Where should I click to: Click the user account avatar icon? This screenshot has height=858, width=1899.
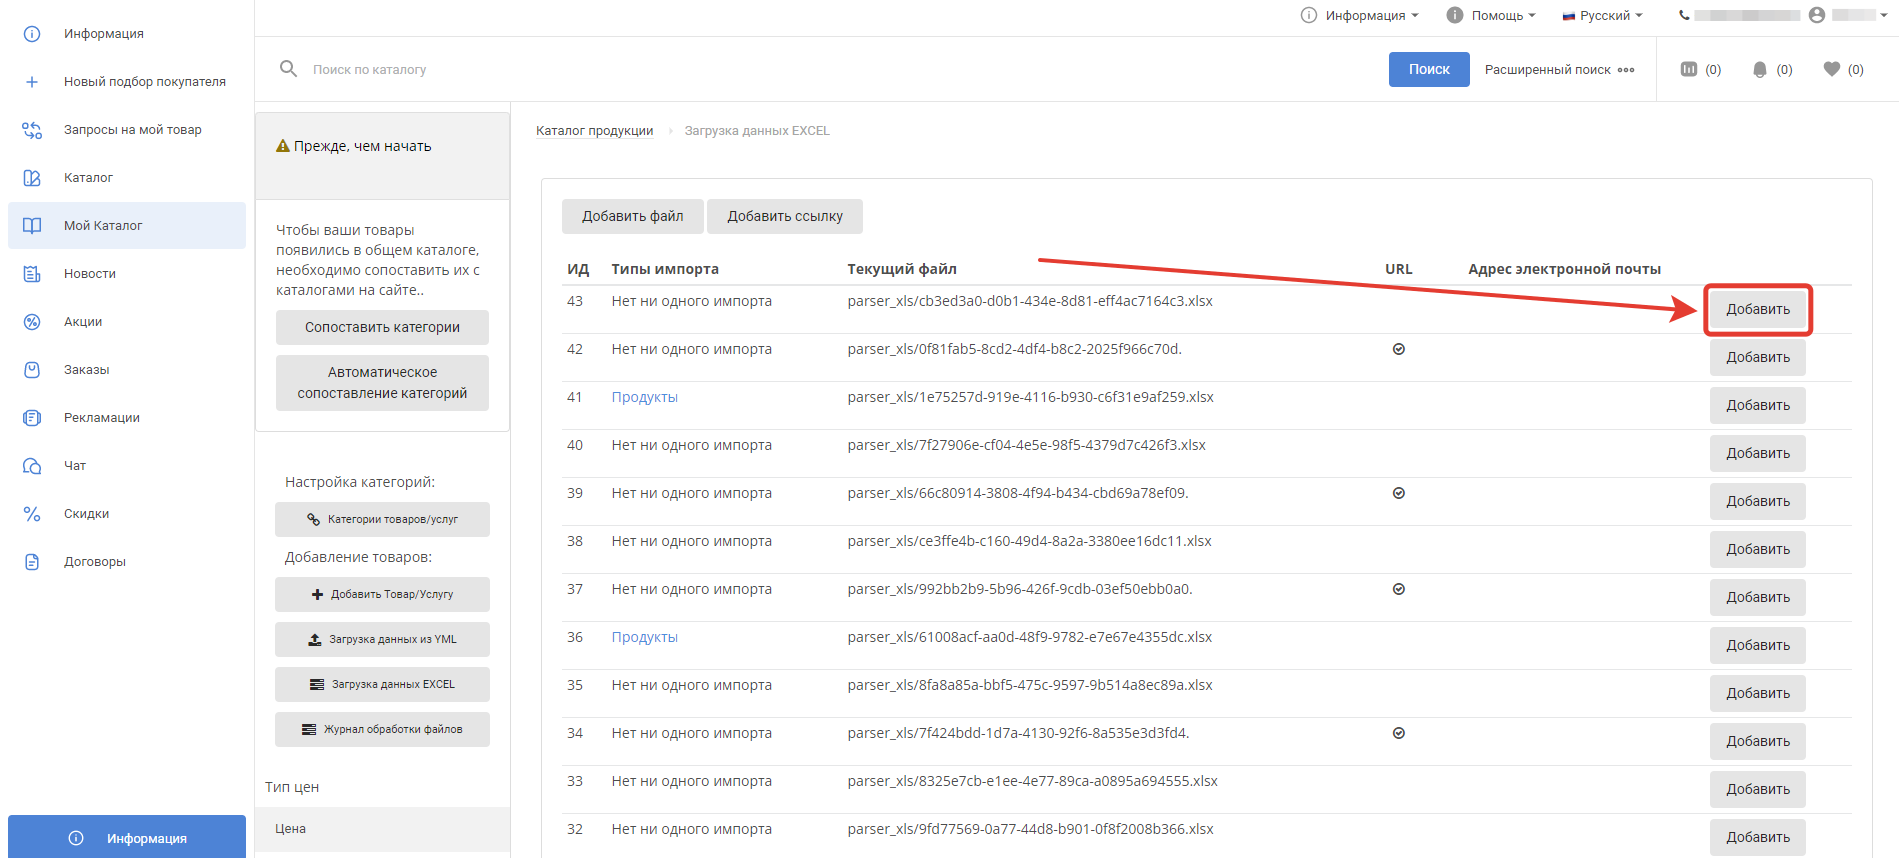(1817, 15)
